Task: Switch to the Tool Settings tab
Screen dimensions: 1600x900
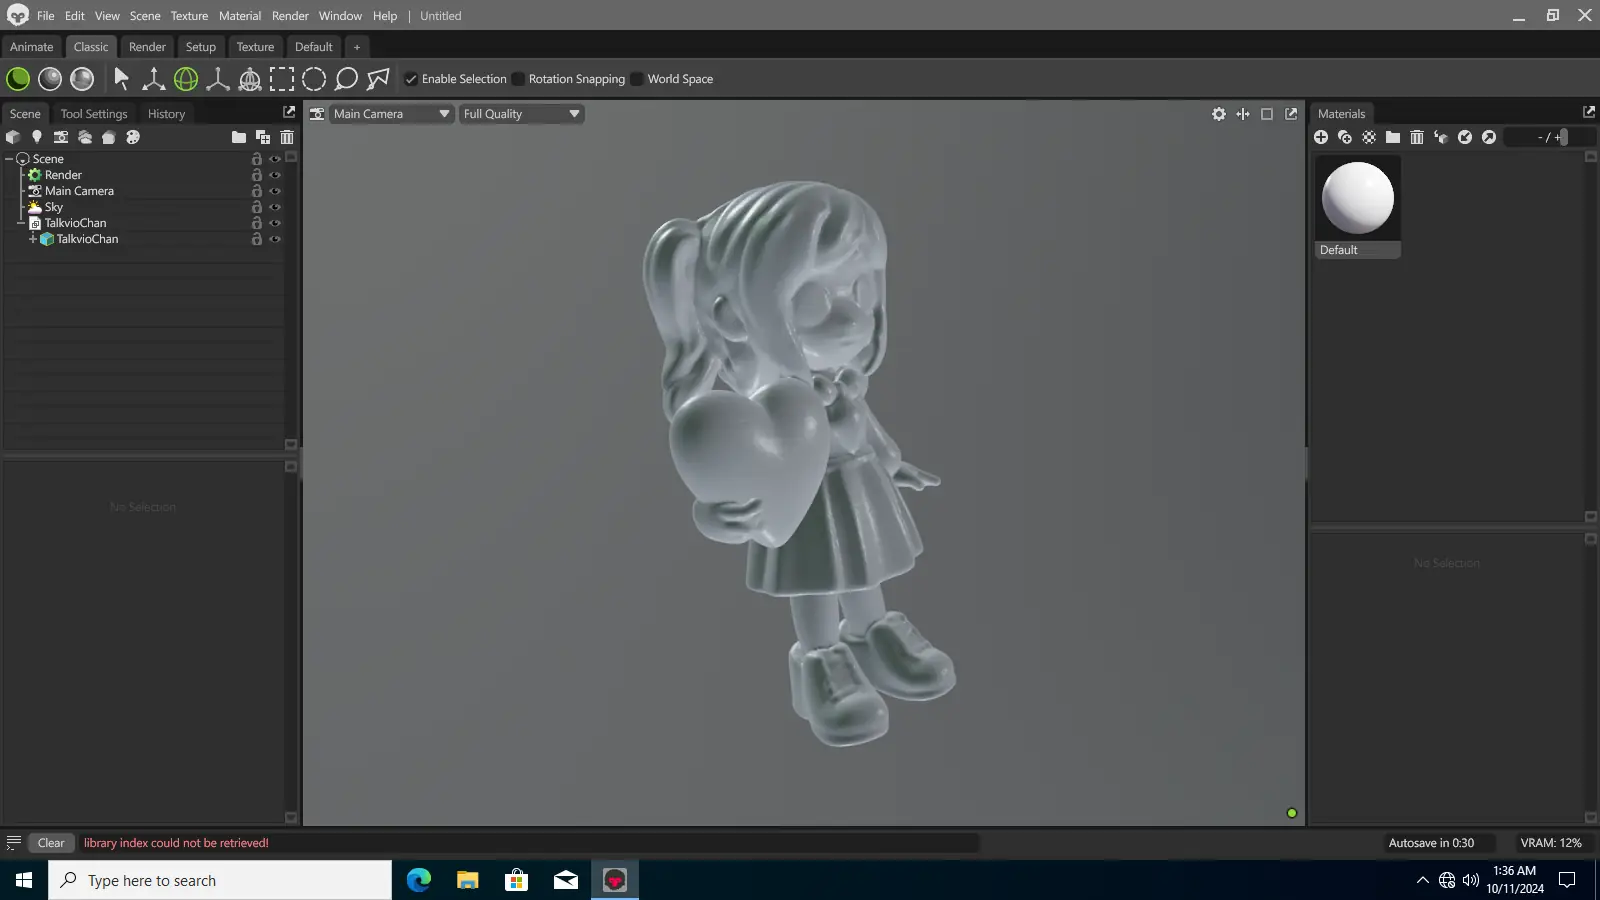Action: 94,114
